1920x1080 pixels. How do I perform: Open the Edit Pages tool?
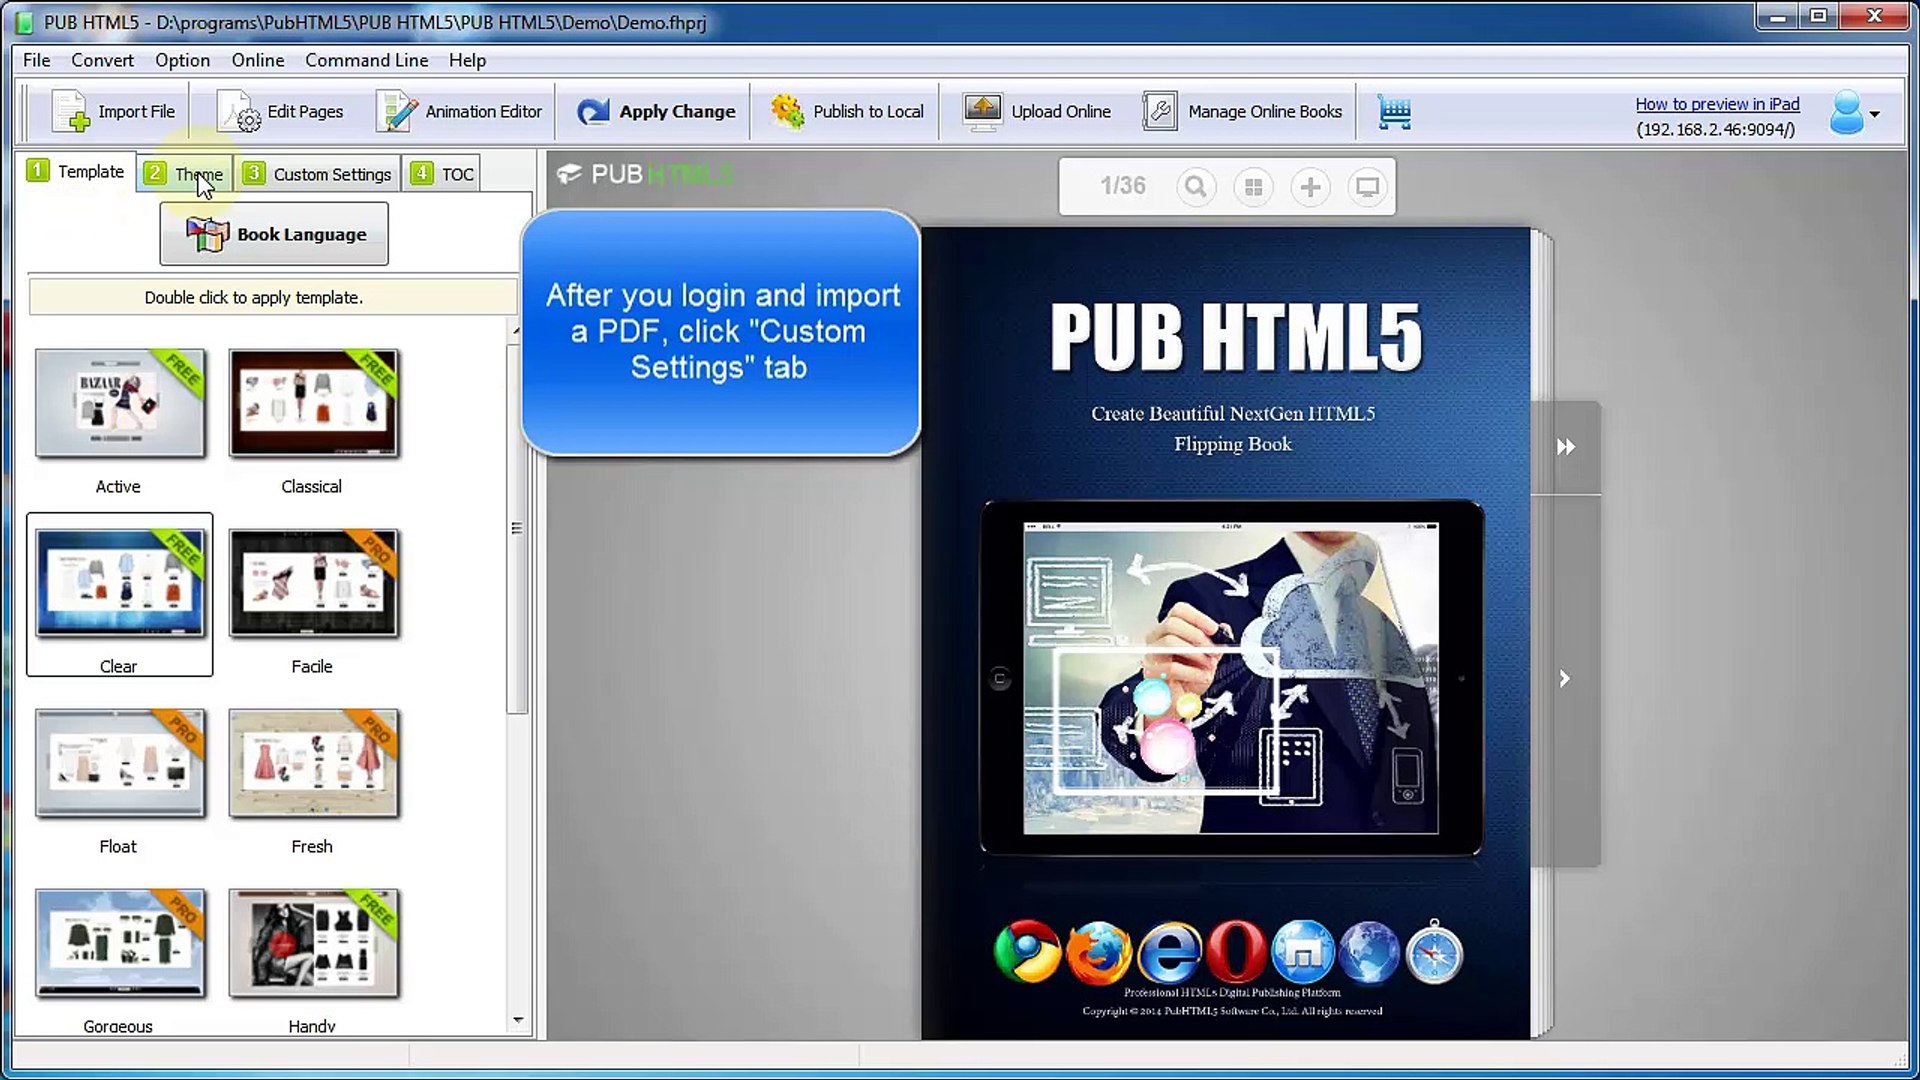281,112
